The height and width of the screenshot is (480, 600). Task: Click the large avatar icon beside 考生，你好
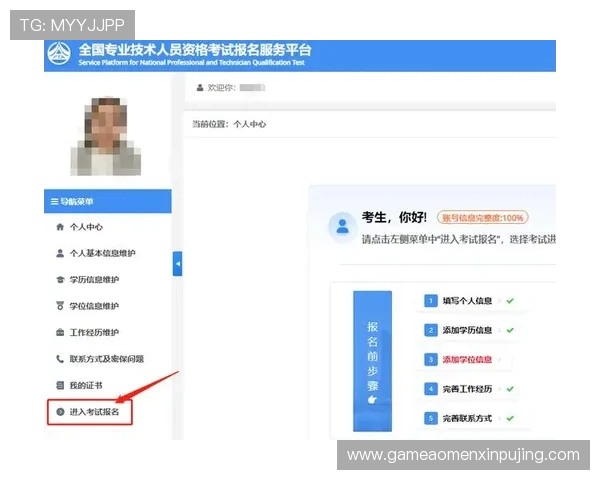pyautogui.click(x=342, y=227)
